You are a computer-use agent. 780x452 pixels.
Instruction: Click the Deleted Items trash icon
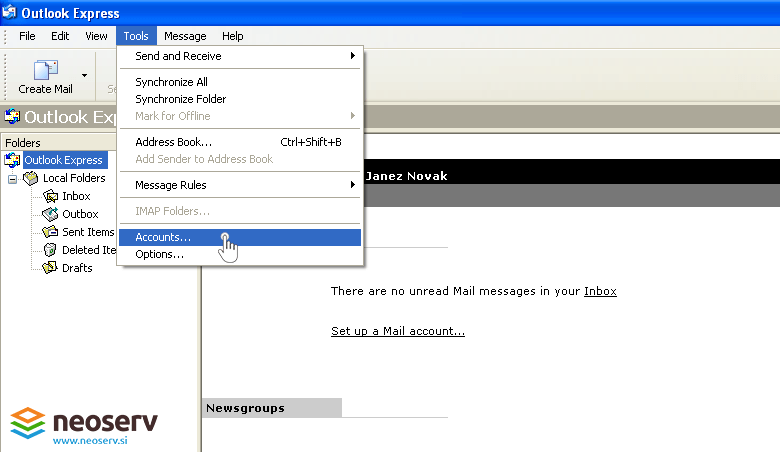50,250
